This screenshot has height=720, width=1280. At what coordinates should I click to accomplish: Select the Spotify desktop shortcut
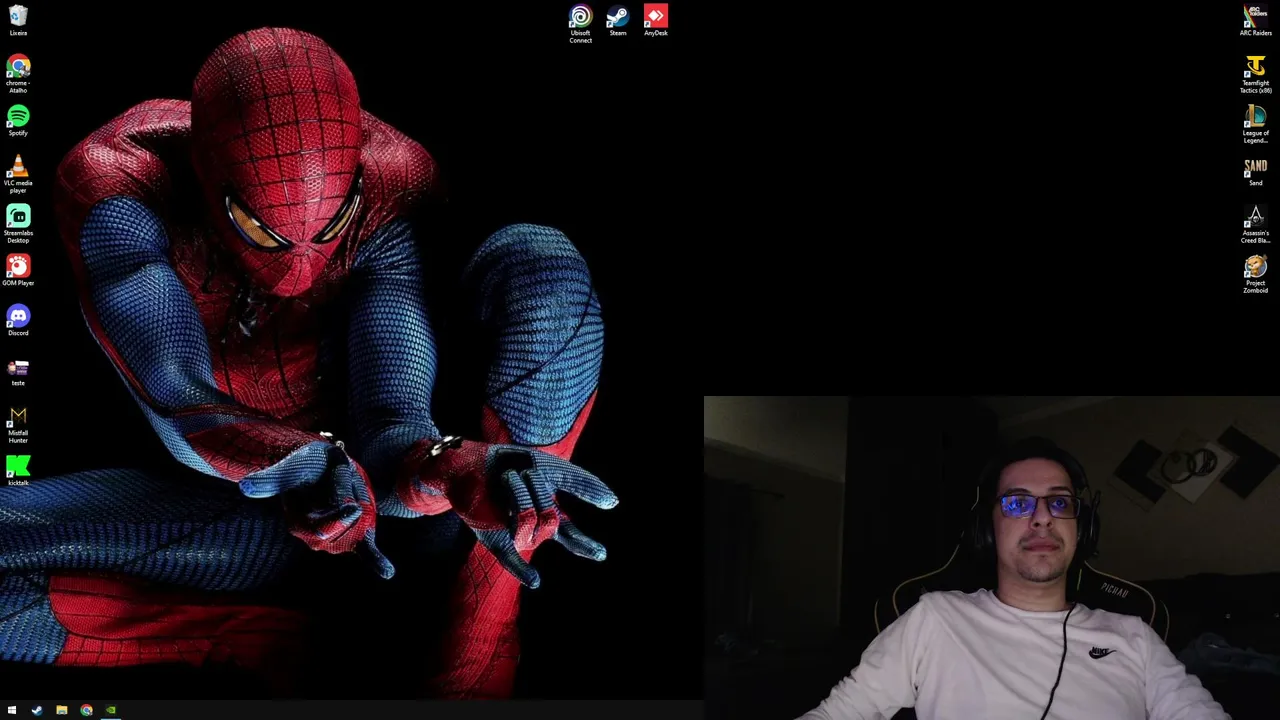pyautogui.click(x=18, y=120)
